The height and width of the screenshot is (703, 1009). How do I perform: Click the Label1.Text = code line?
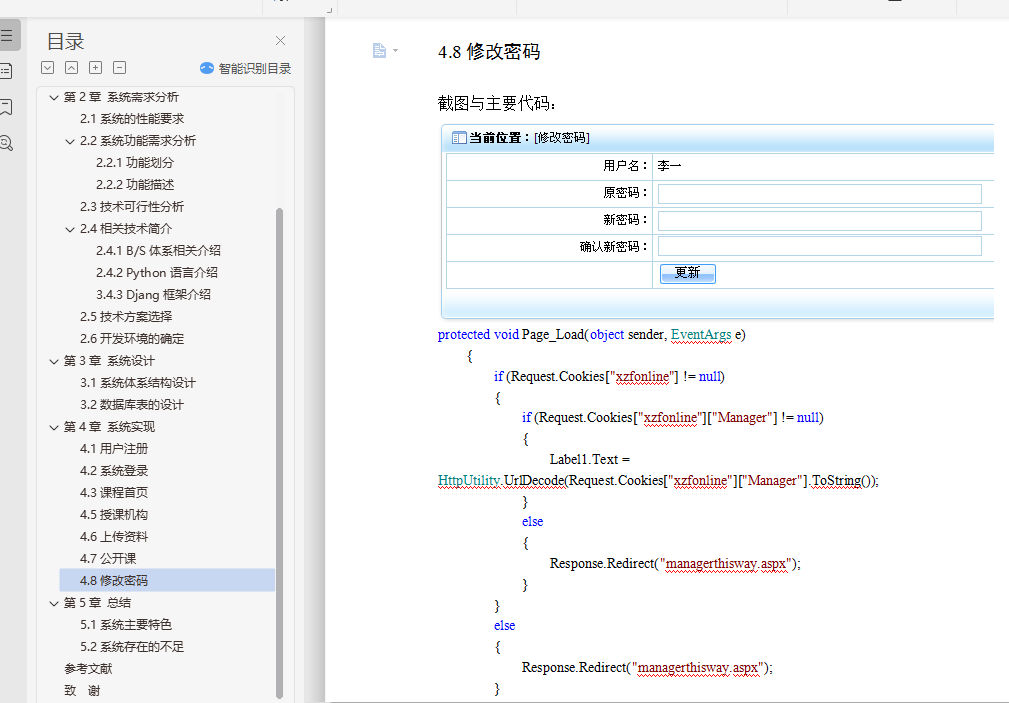pyautogui.click(x=589, y=459)
